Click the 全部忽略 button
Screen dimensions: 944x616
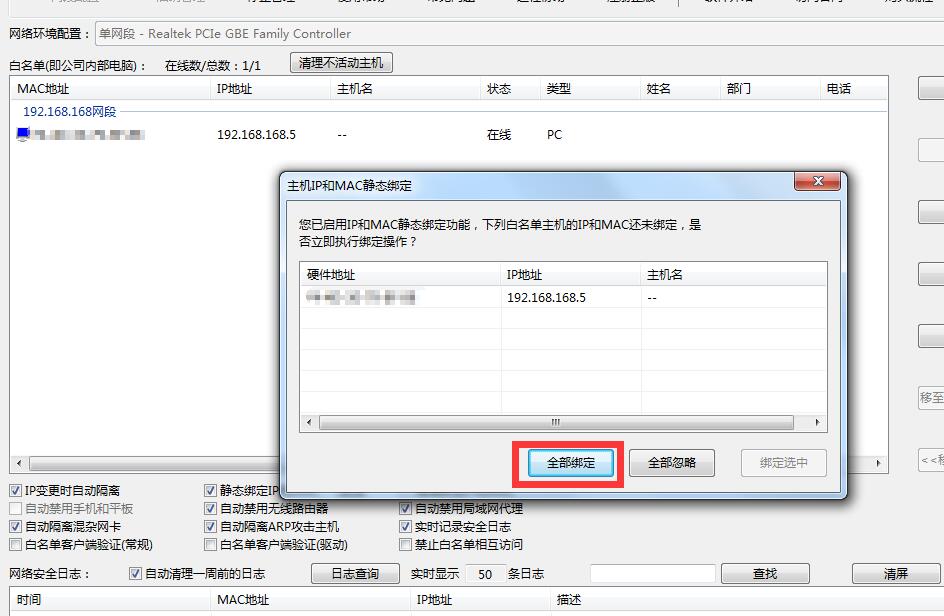point(671,463)
